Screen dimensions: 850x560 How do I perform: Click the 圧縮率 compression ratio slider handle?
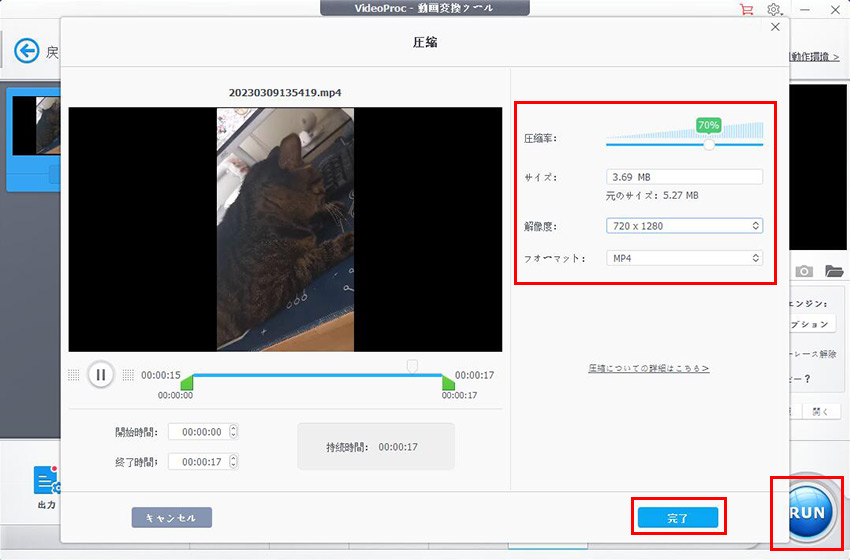(709, 144)
